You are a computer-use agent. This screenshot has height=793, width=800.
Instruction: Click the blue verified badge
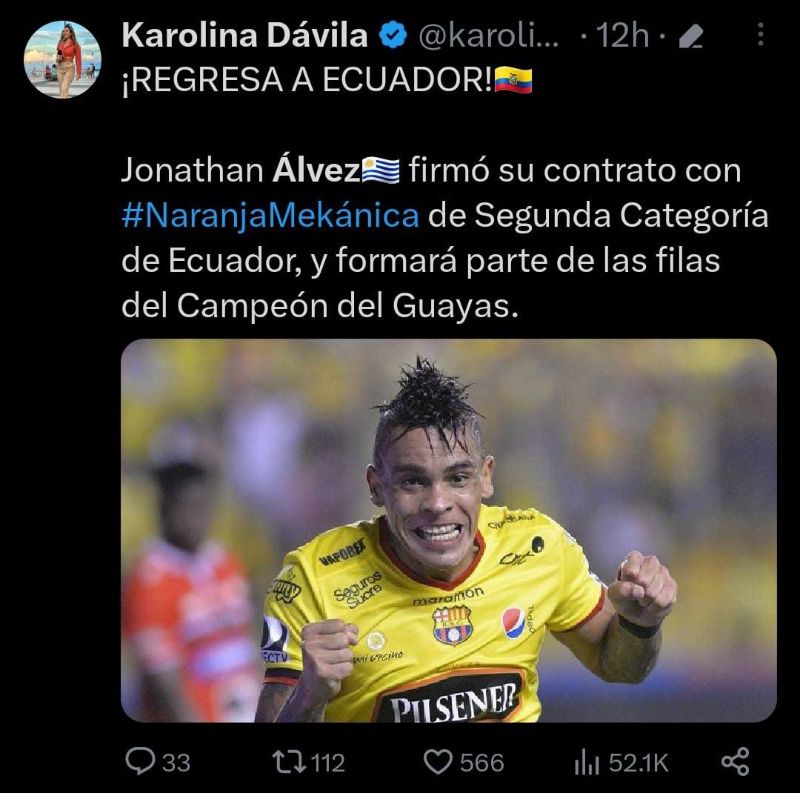tap(392, 35)
